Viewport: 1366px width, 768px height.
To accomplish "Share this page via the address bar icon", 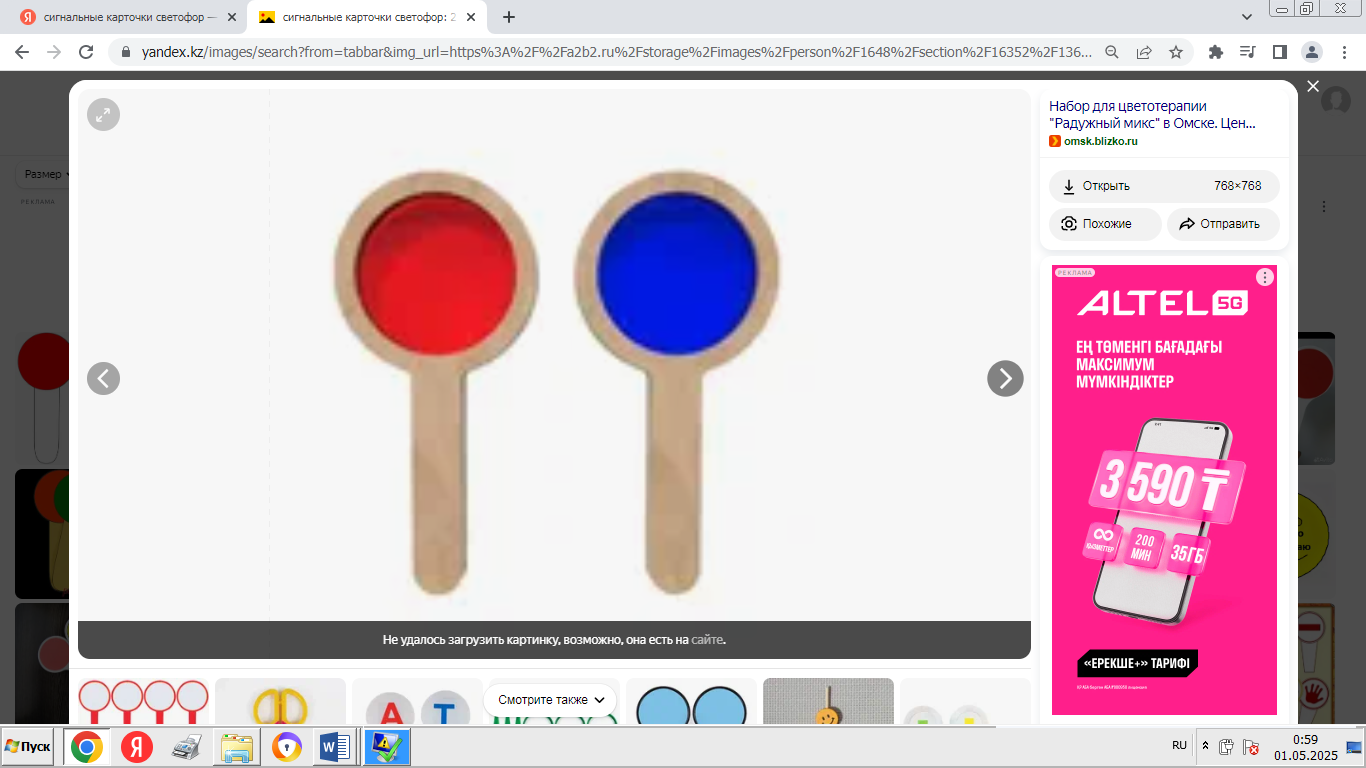I will [x=1144, y=52].
